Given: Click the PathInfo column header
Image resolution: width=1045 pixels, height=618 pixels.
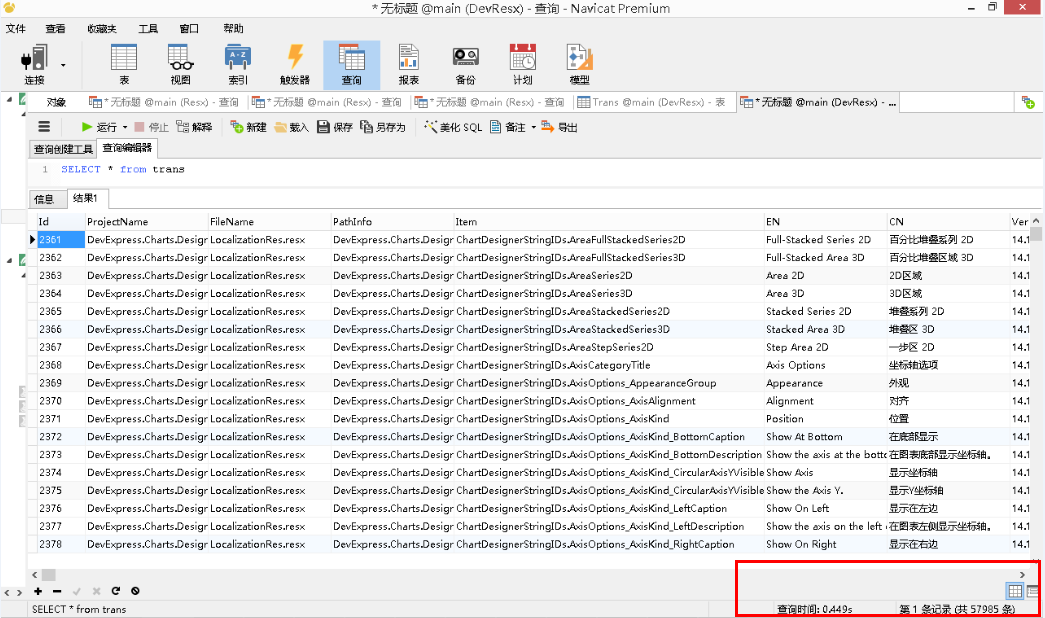Looking at the screenshot, I should [392, 221].
